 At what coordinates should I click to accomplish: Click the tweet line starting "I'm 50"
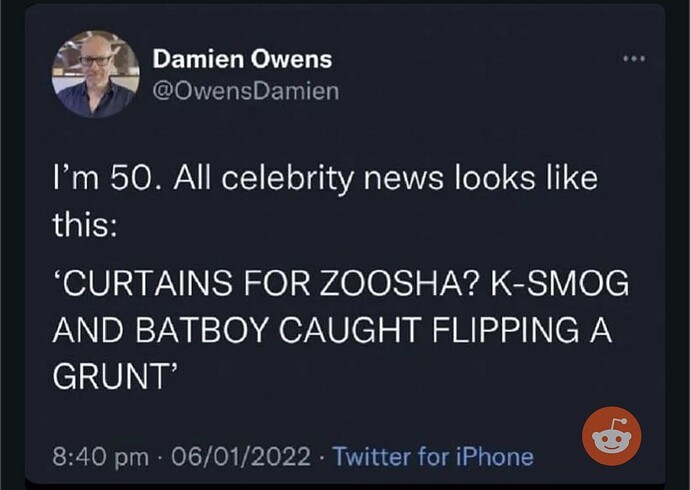[325, 179]
